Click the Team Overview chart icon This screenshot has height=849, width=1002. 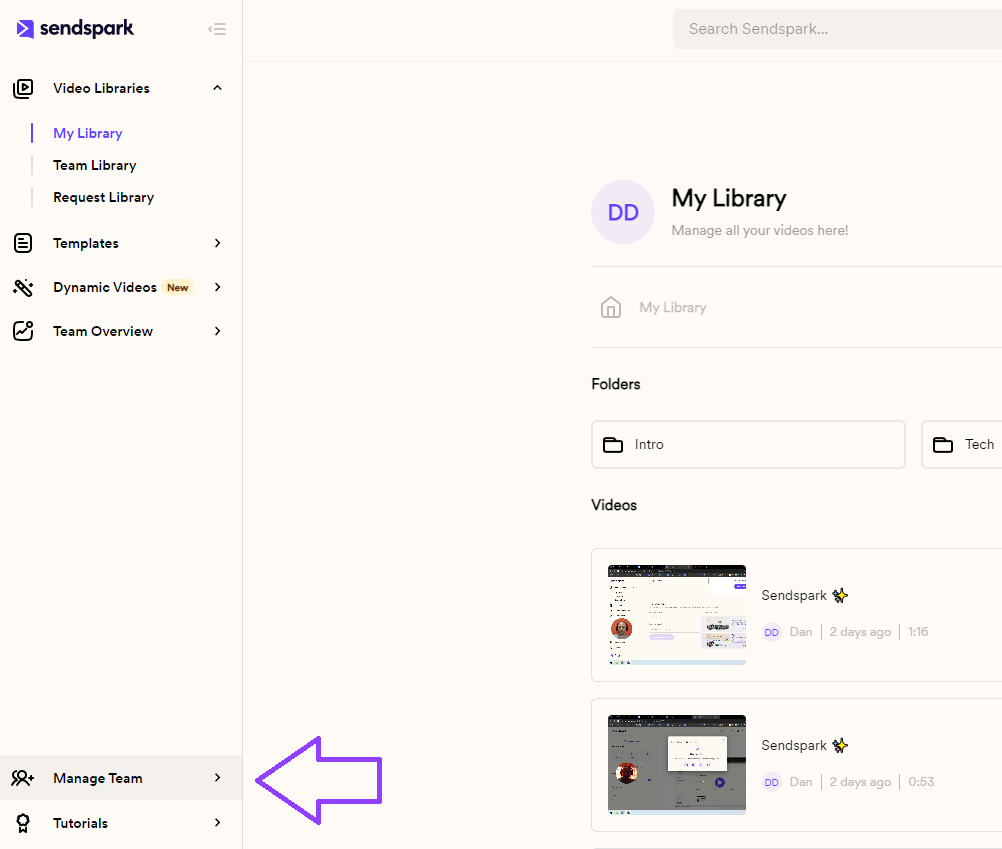(x=23, y=331)
